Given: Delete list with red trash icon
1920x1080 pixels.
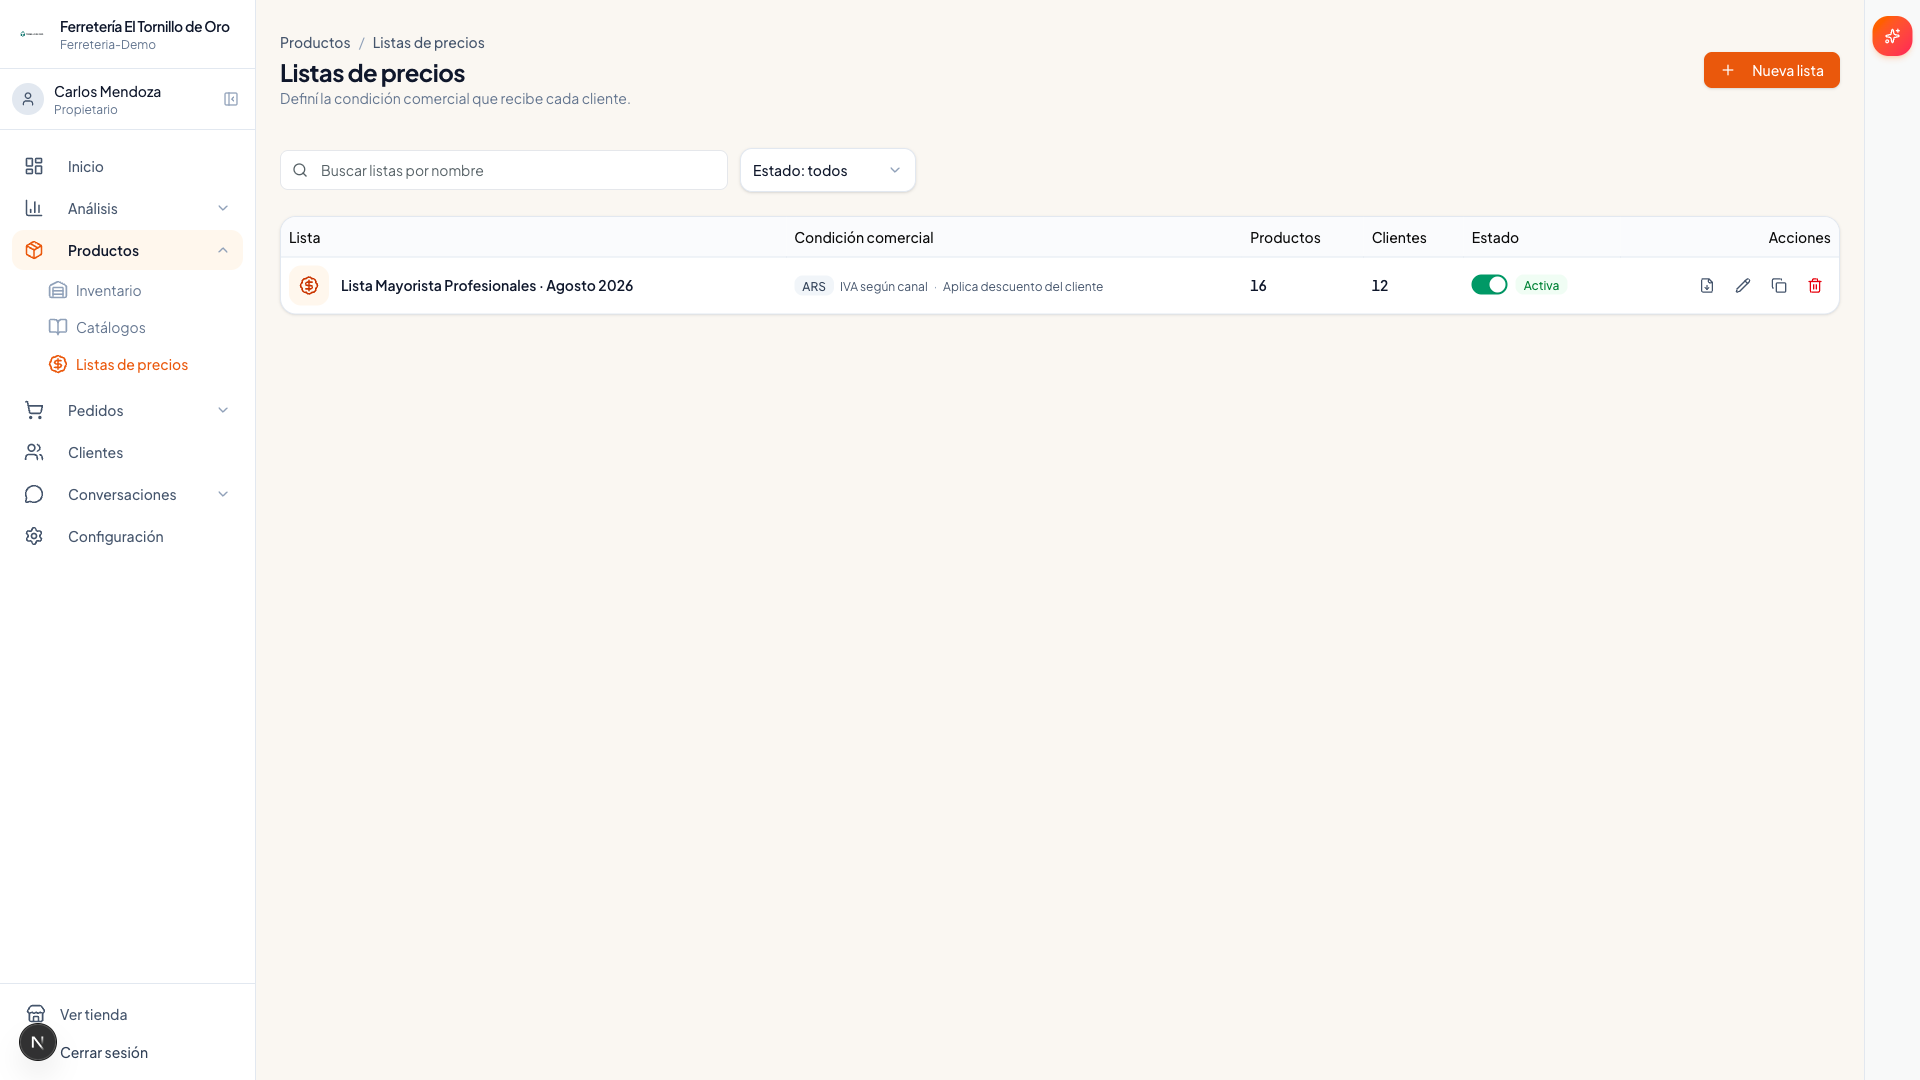Looking at the screenshot, I should coord(1815,286).
